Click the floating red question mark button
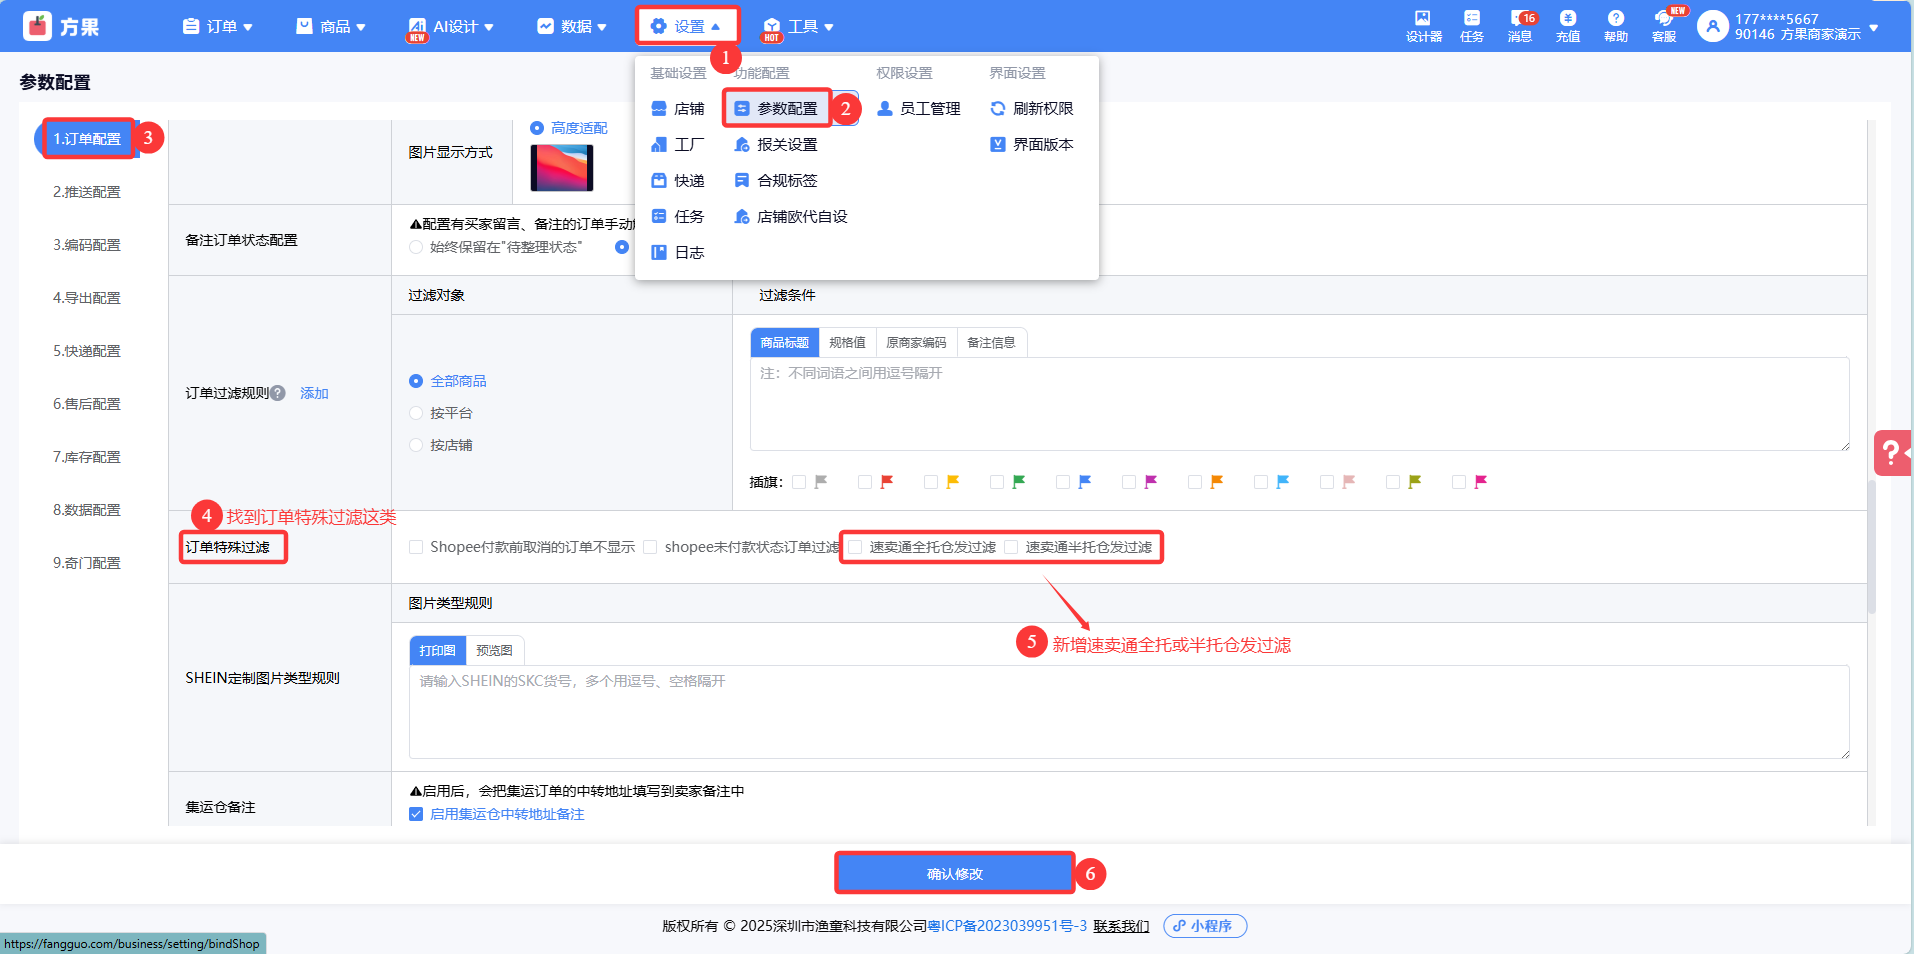Viewport: 1914px width, 954px height. point(1892,453)
